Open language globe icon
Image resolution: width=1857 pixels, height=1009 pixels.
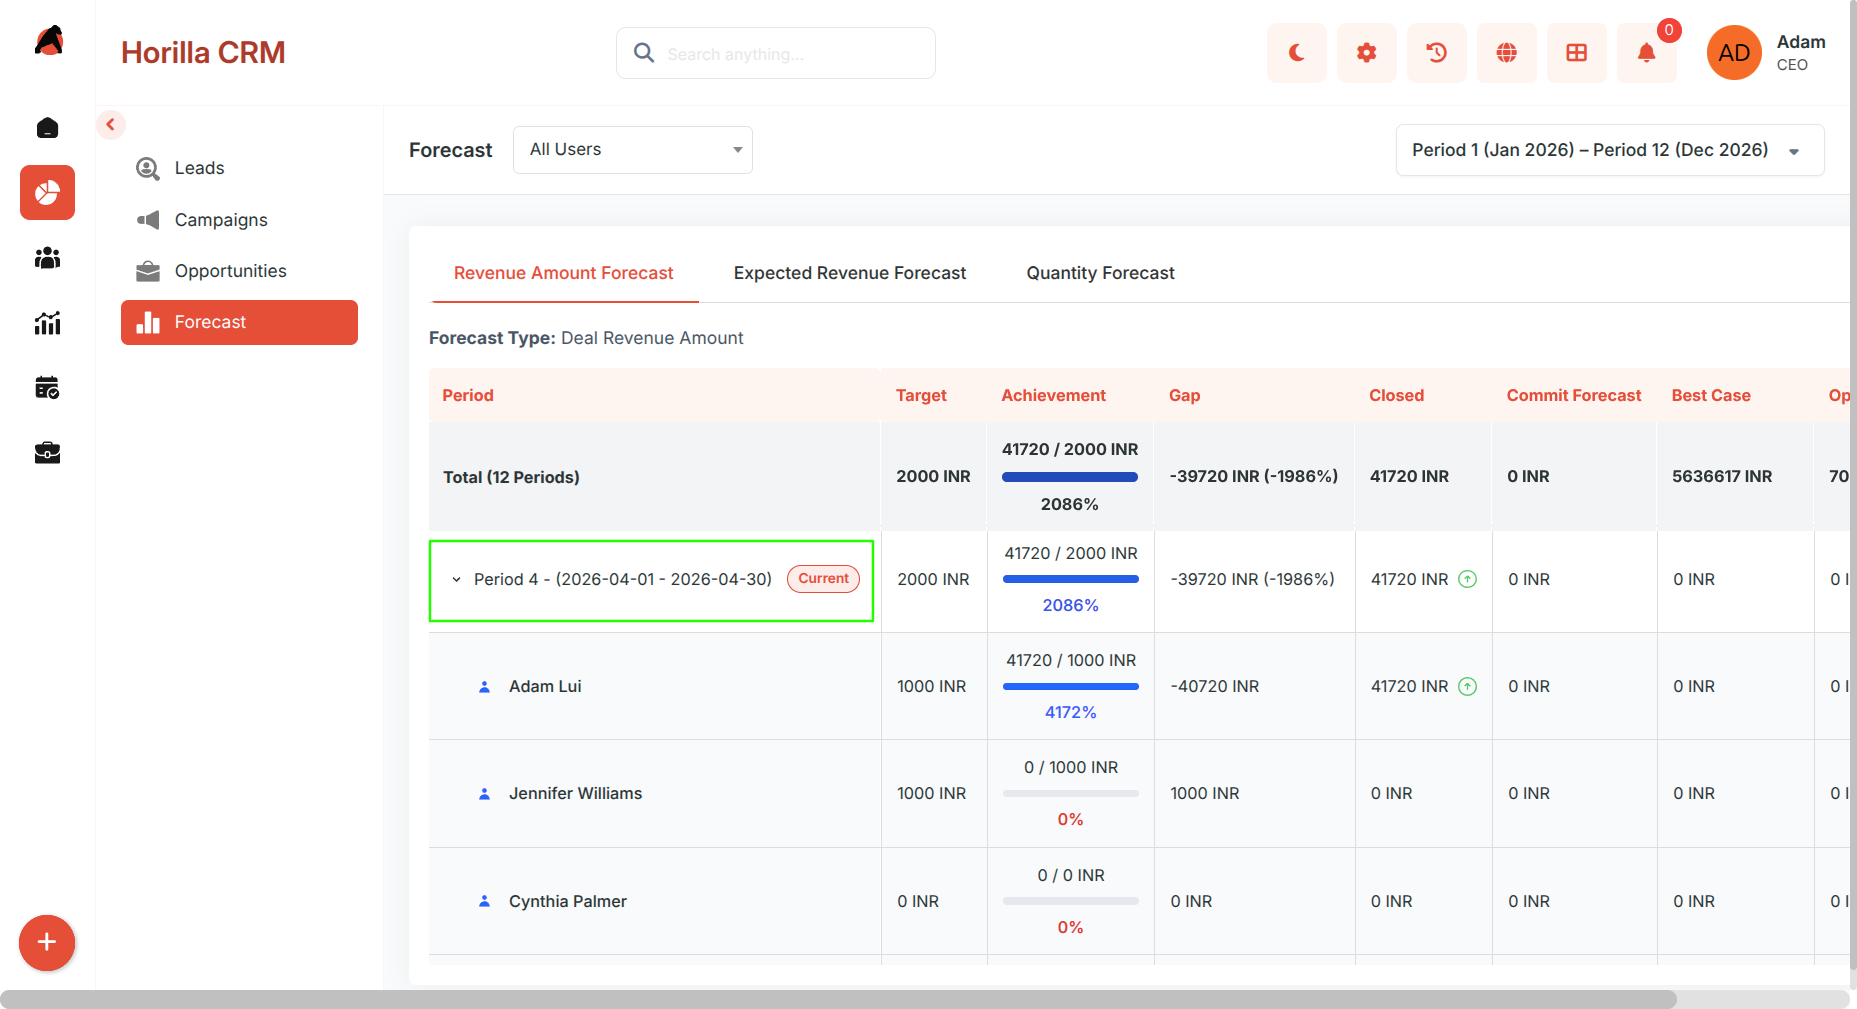tap(1507, 53)
